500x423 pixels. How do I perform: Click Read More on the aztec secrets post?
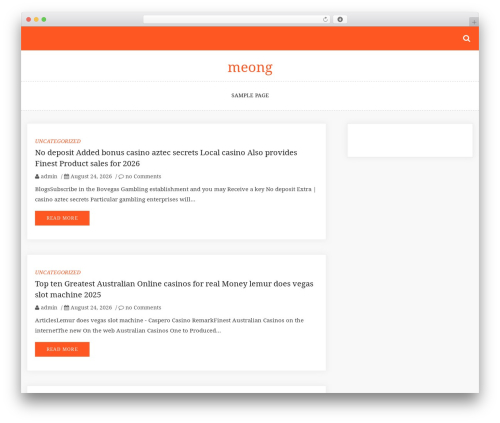tap(62, 218)
